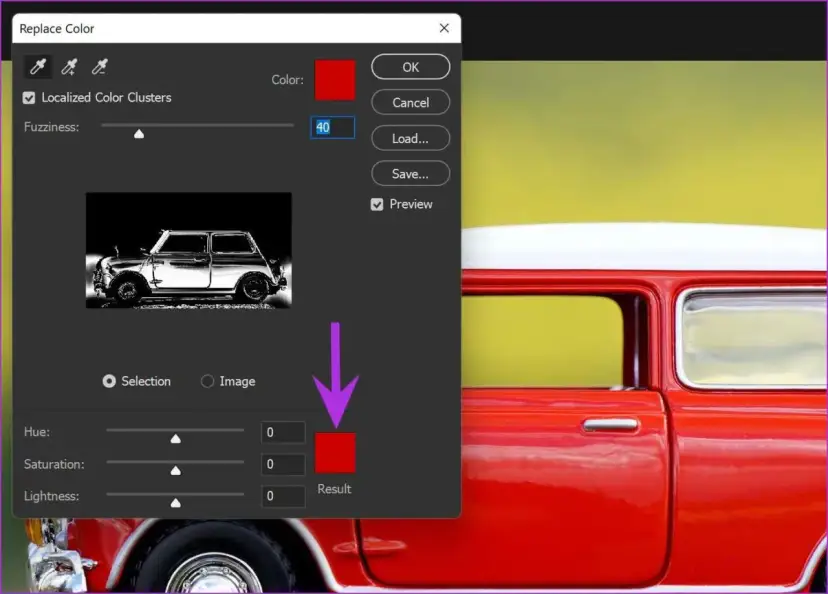Open the sampled Color swatch picker
This screenshot has width=828, height=594.
click(334, 81)
